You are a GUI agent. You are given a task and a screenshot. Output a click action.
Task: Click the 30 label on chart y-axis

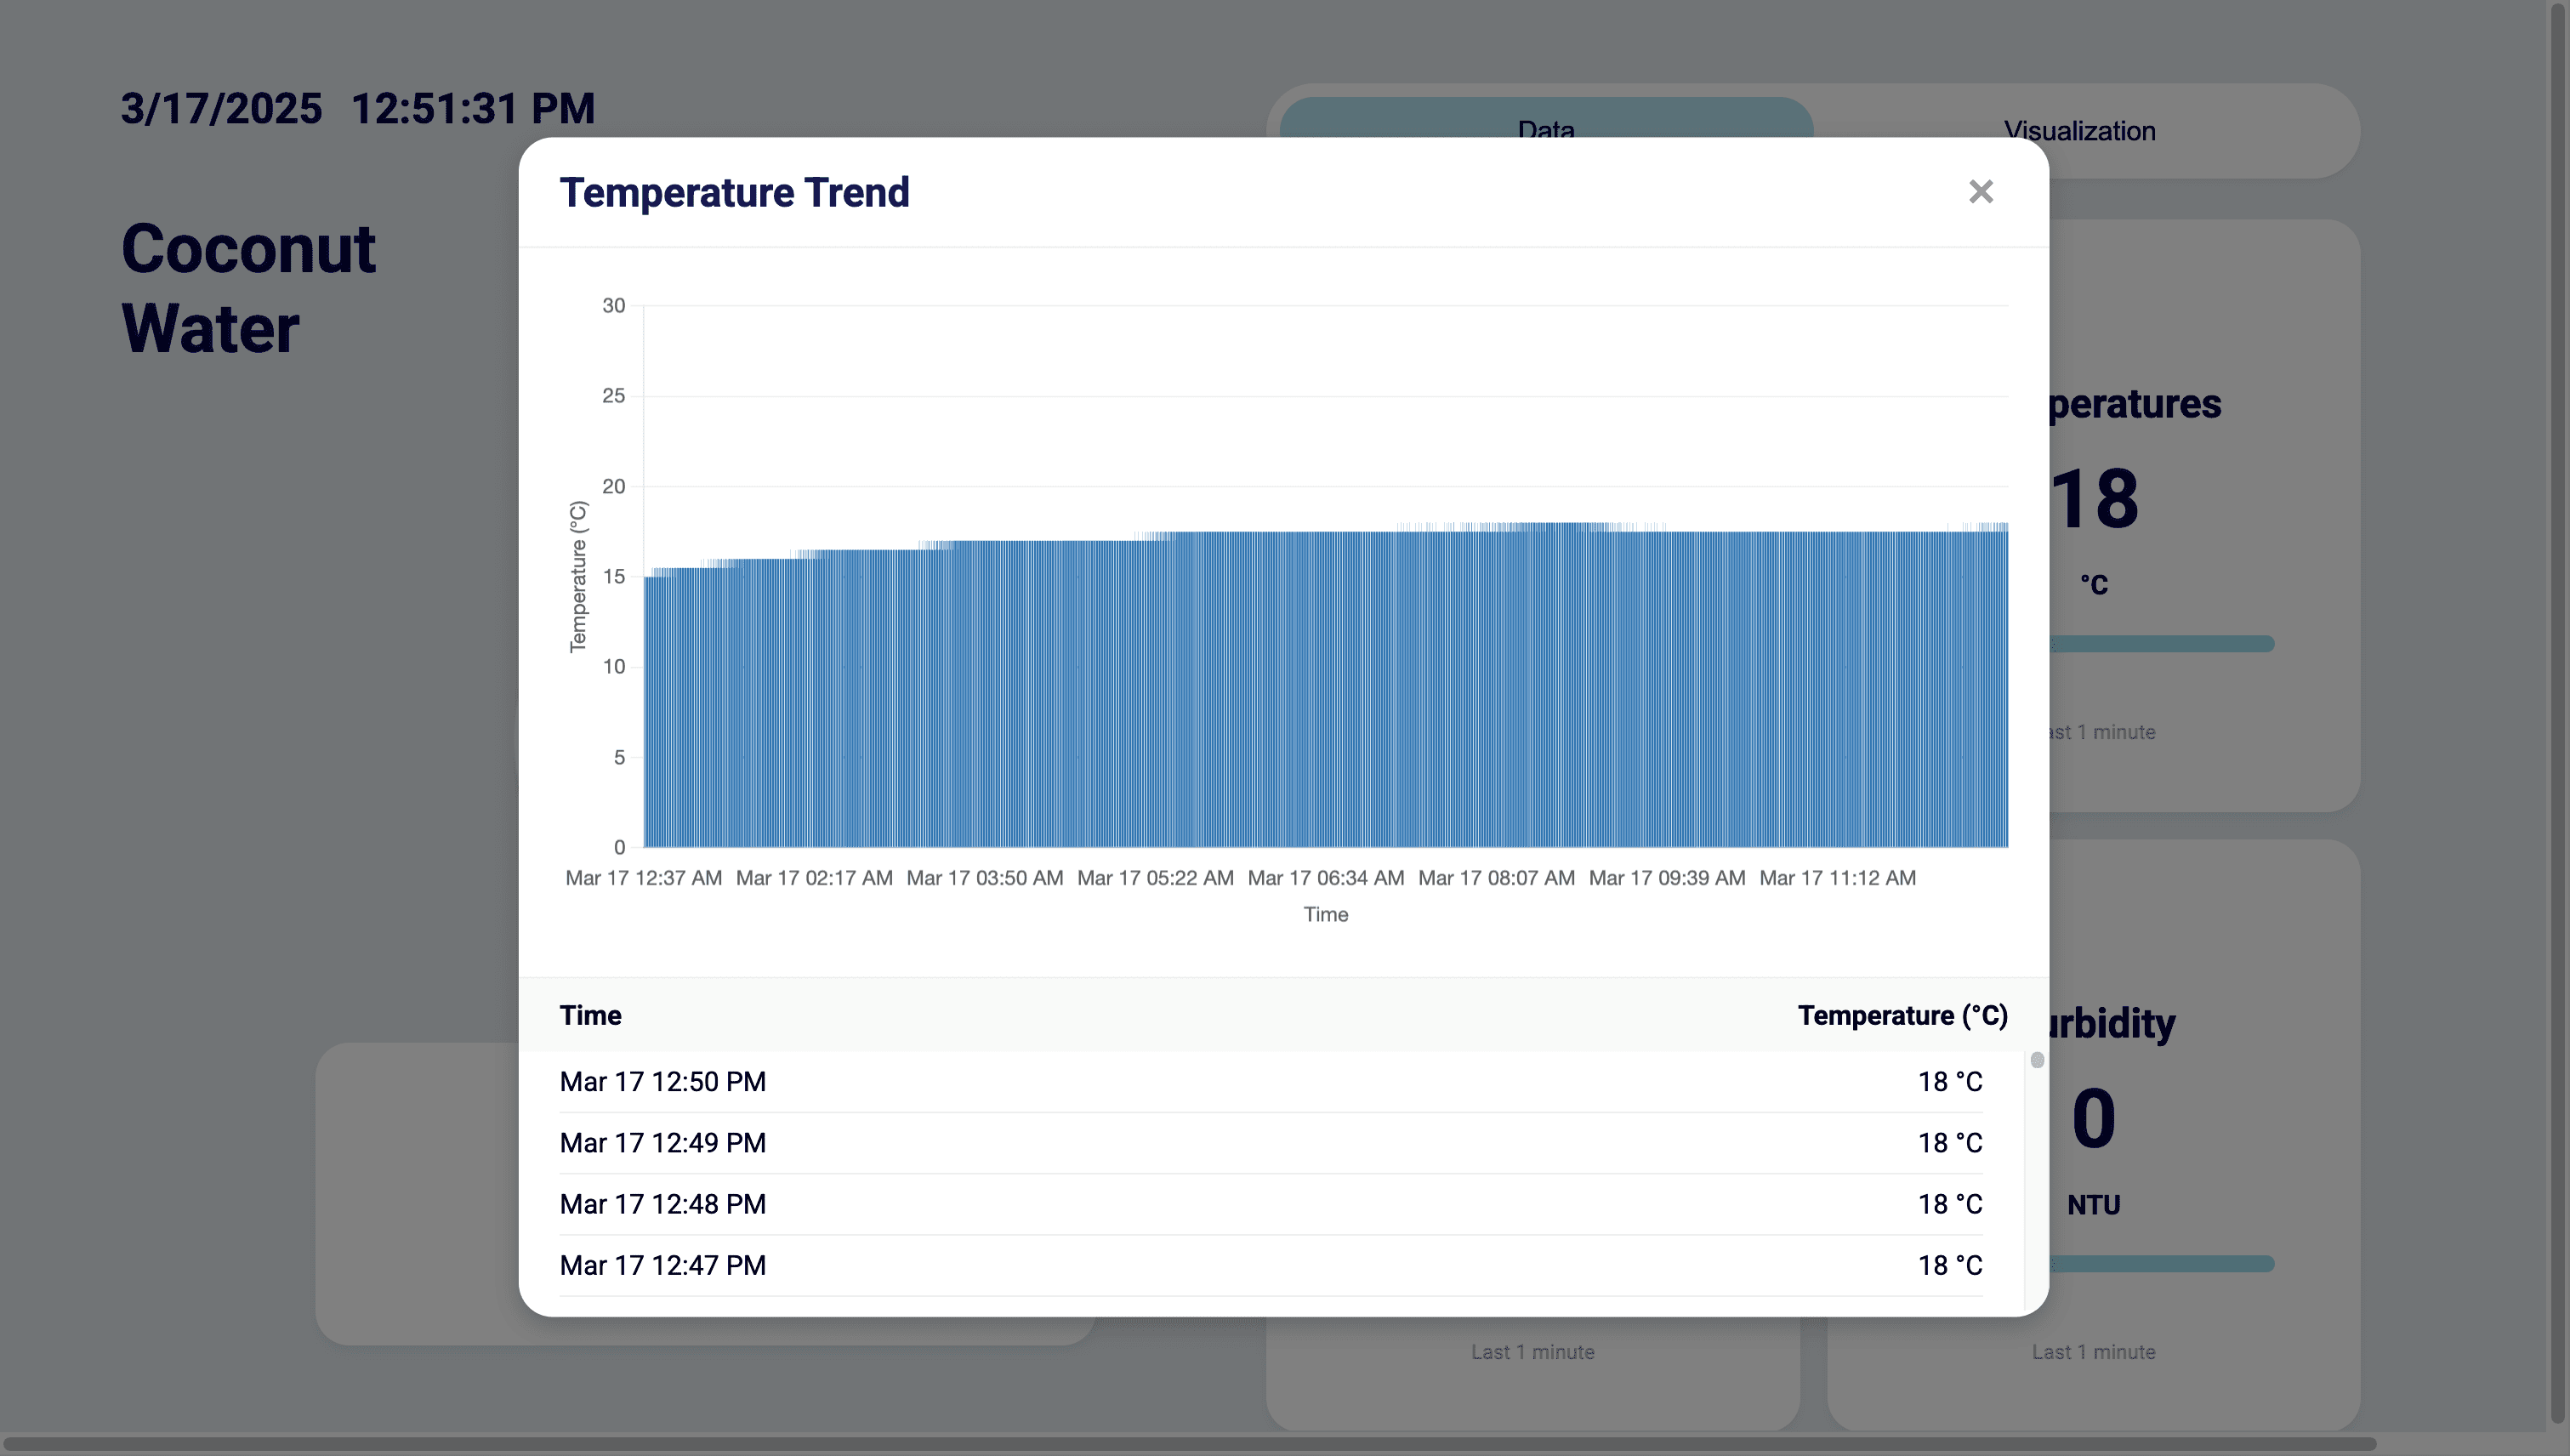pos(613,305)
